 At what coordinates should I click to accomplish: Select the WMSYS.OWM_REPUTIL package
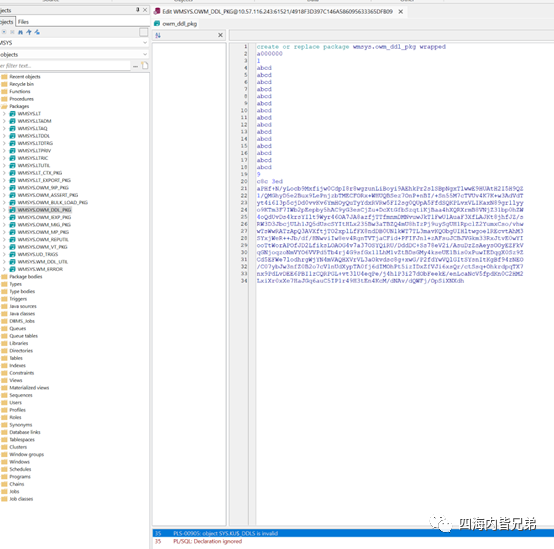coord(43,240)
